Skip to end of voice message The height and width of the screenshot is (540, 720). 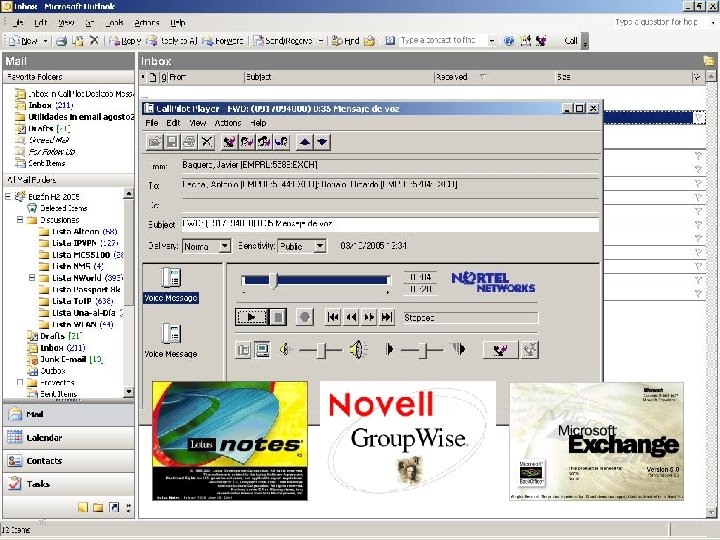pos(387,317)
